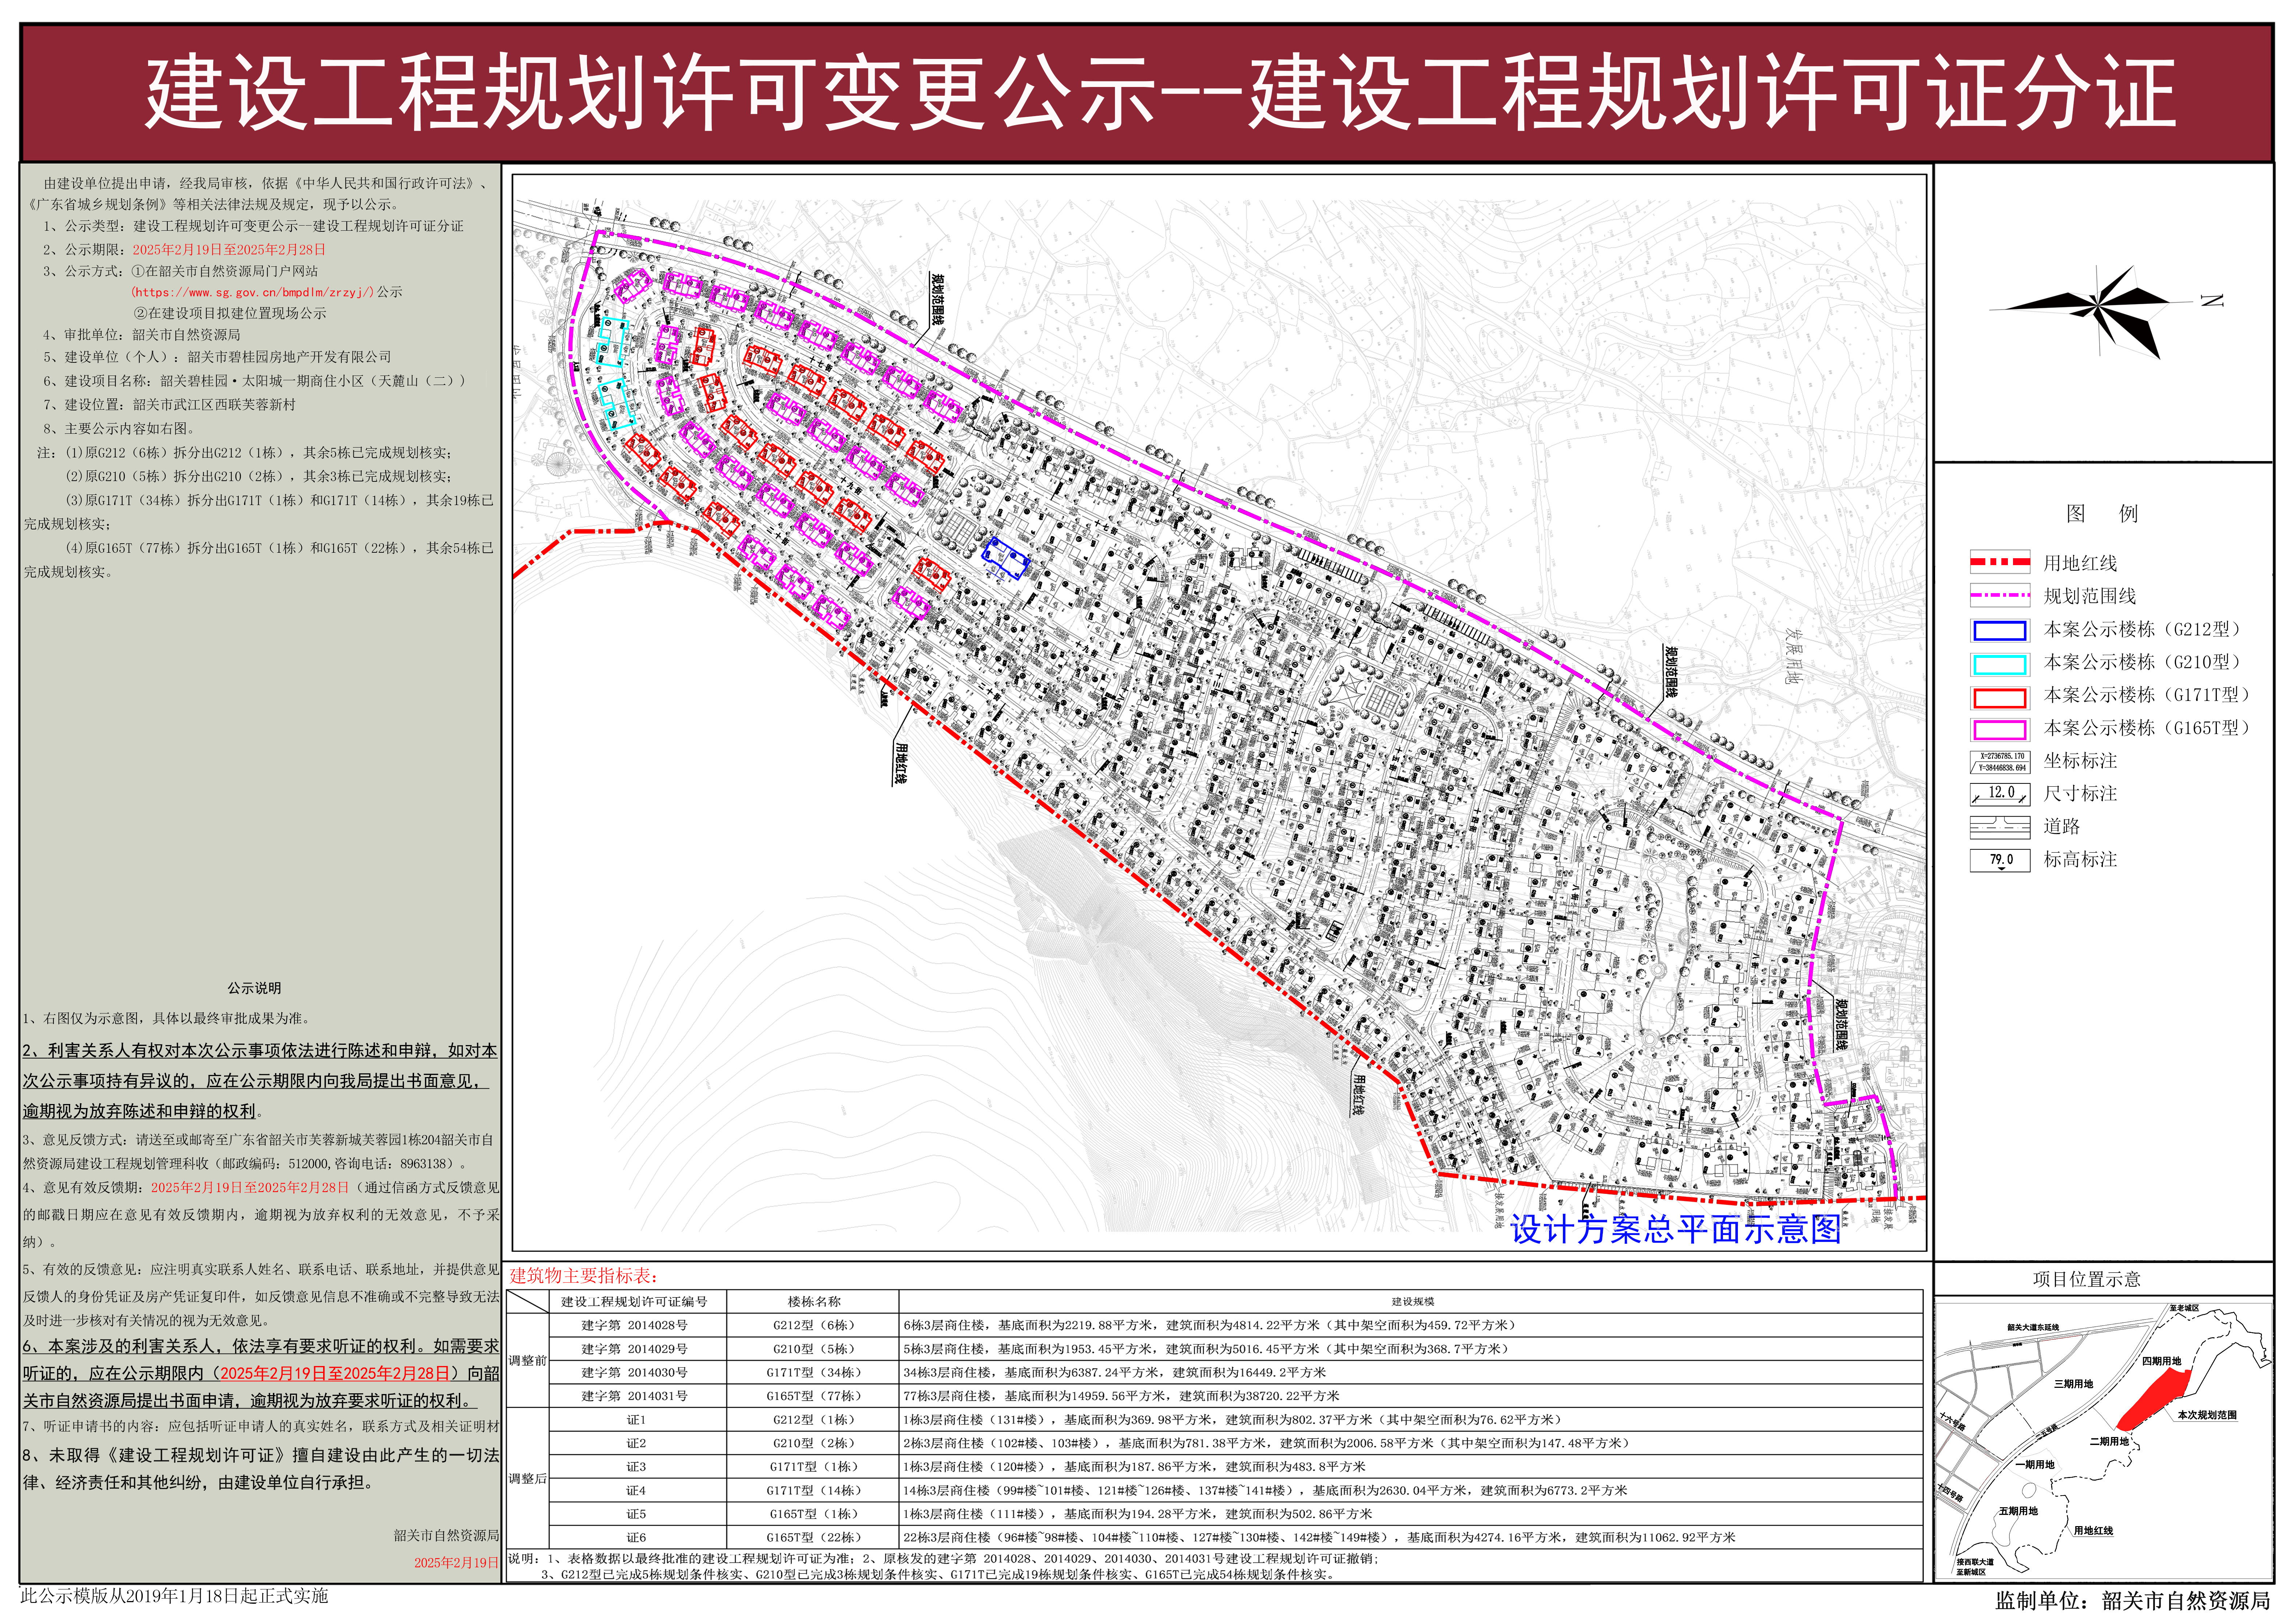The image size is (2295, 1624).
Task: Click the footer note 此公示模版从2019年1月18日起正式实施
Action: click(174, 1596)
